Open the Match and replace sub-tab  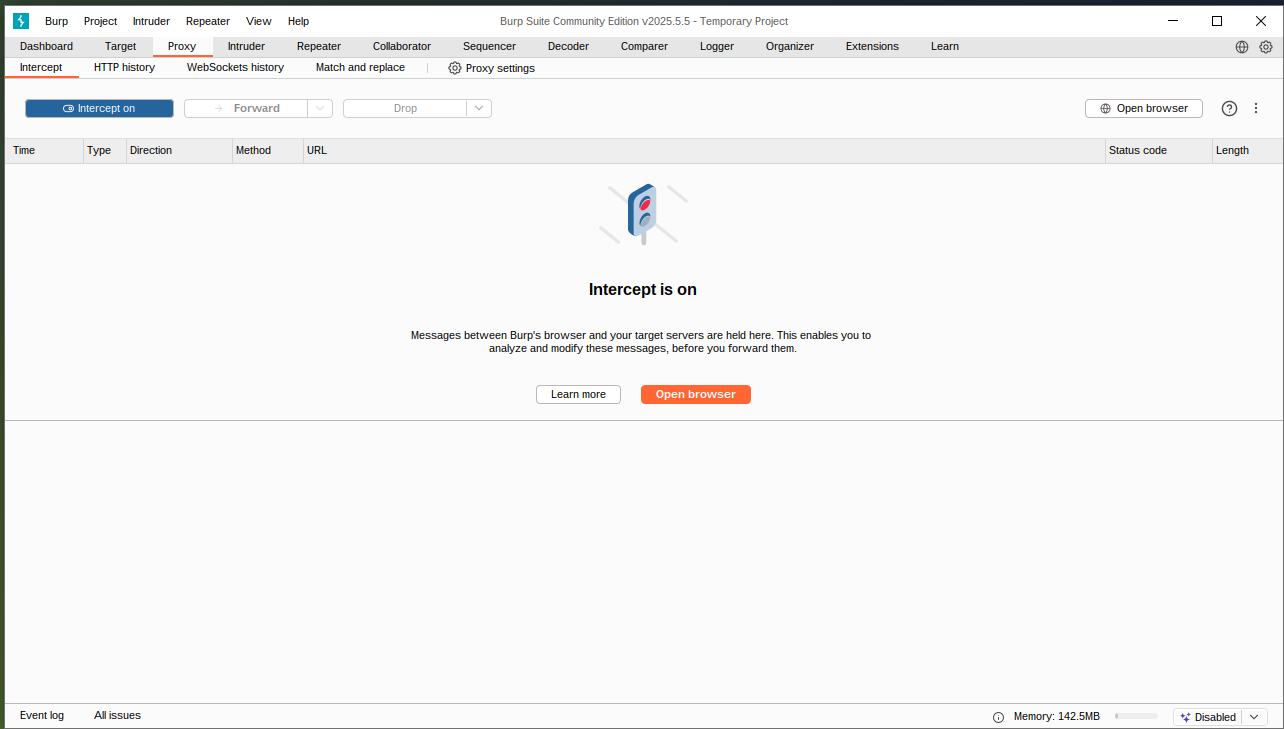click(360, 68)
